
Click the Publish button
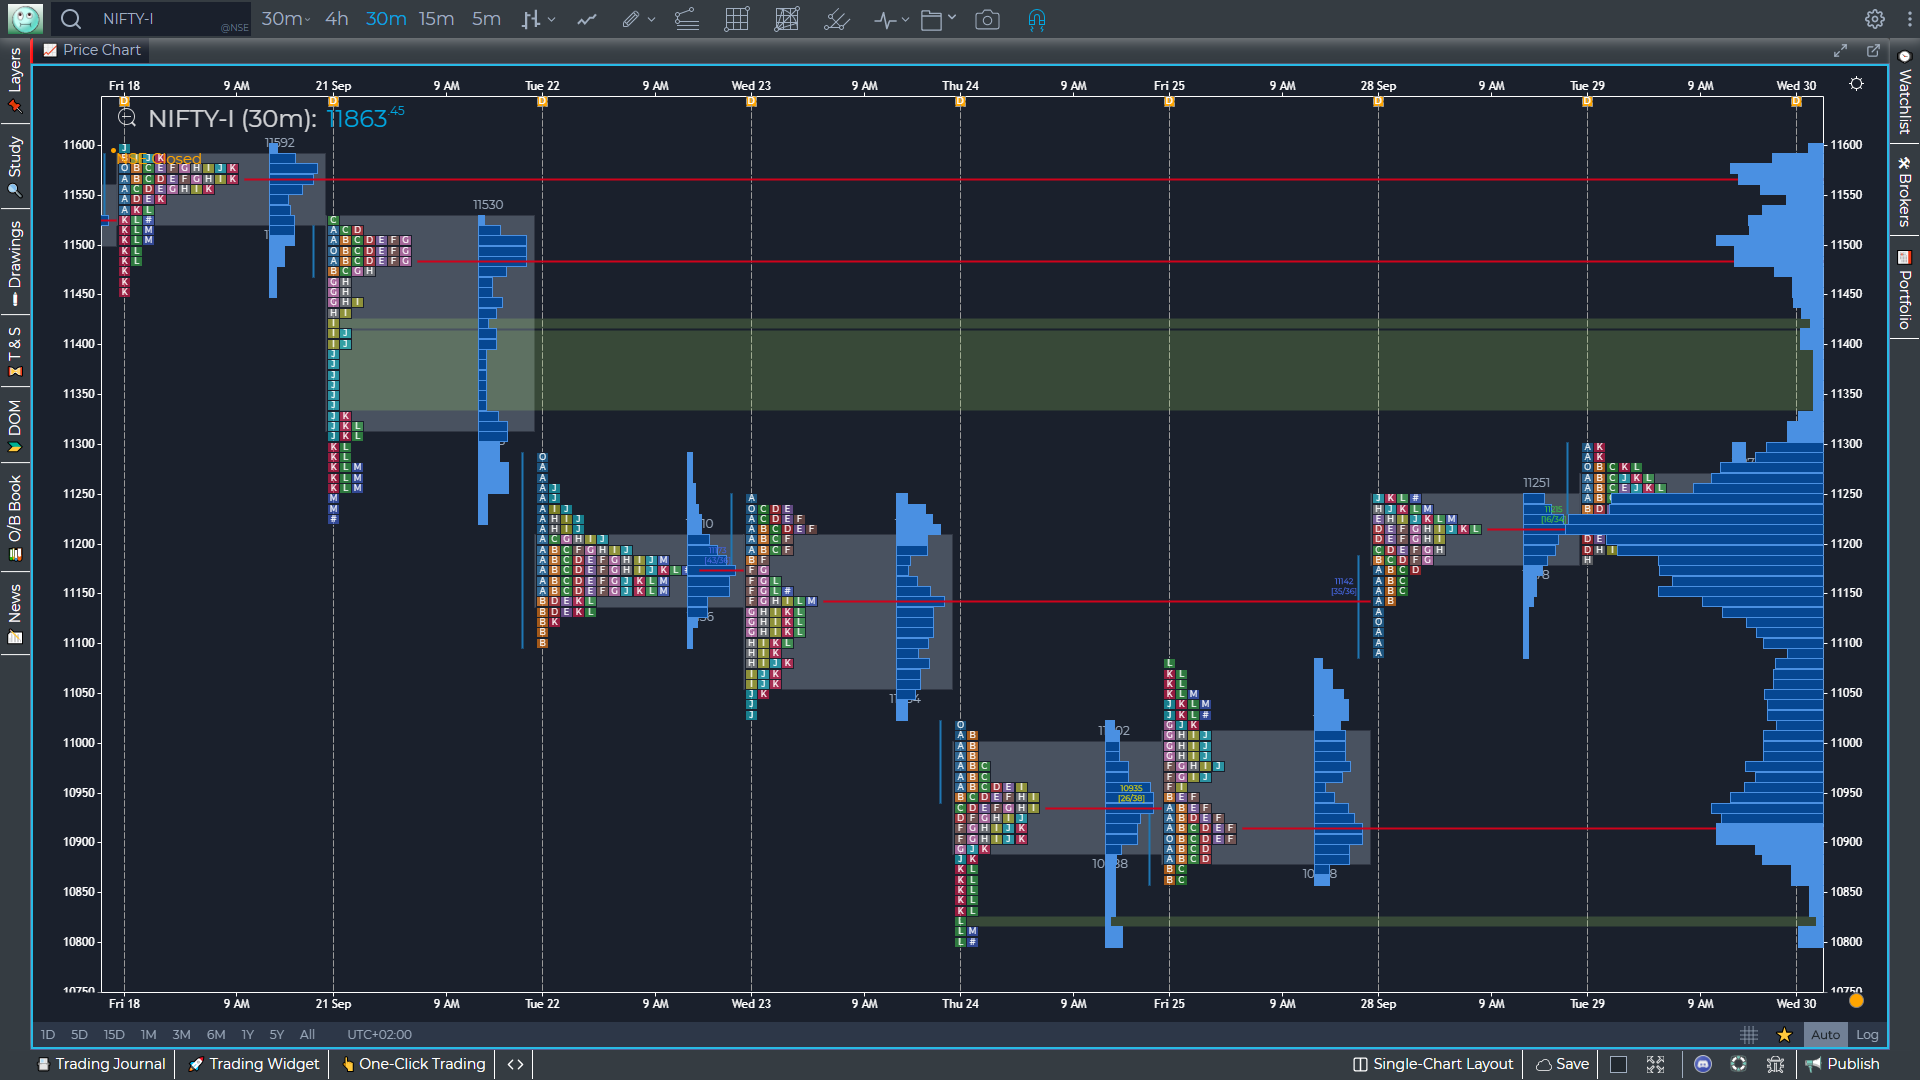(1845, 1064)
